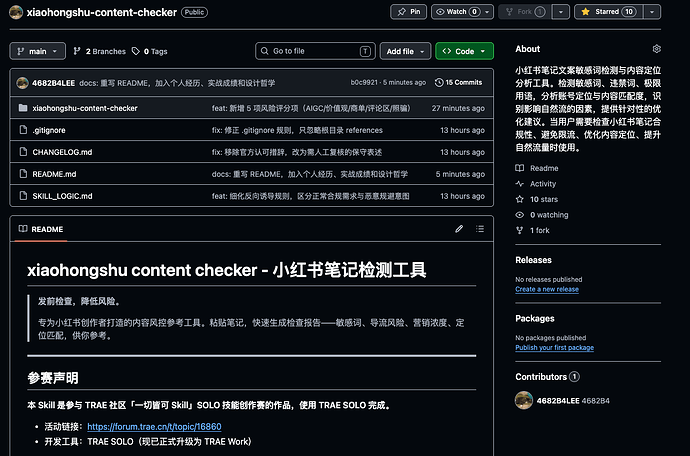This screenshot has height=456, width=690.
Task: Edit the README with pencil icon
Action: [x=459, y=229]
